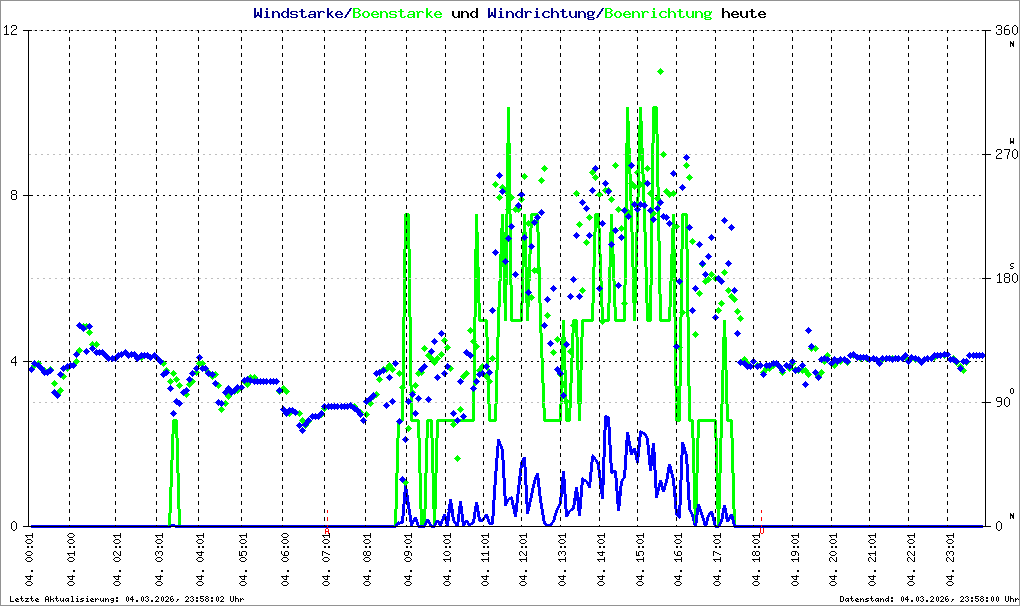The width and height of the screenshot is (1020, 606).
Task: Click time label '04. 11:01'
Action: tap(485, 560)
